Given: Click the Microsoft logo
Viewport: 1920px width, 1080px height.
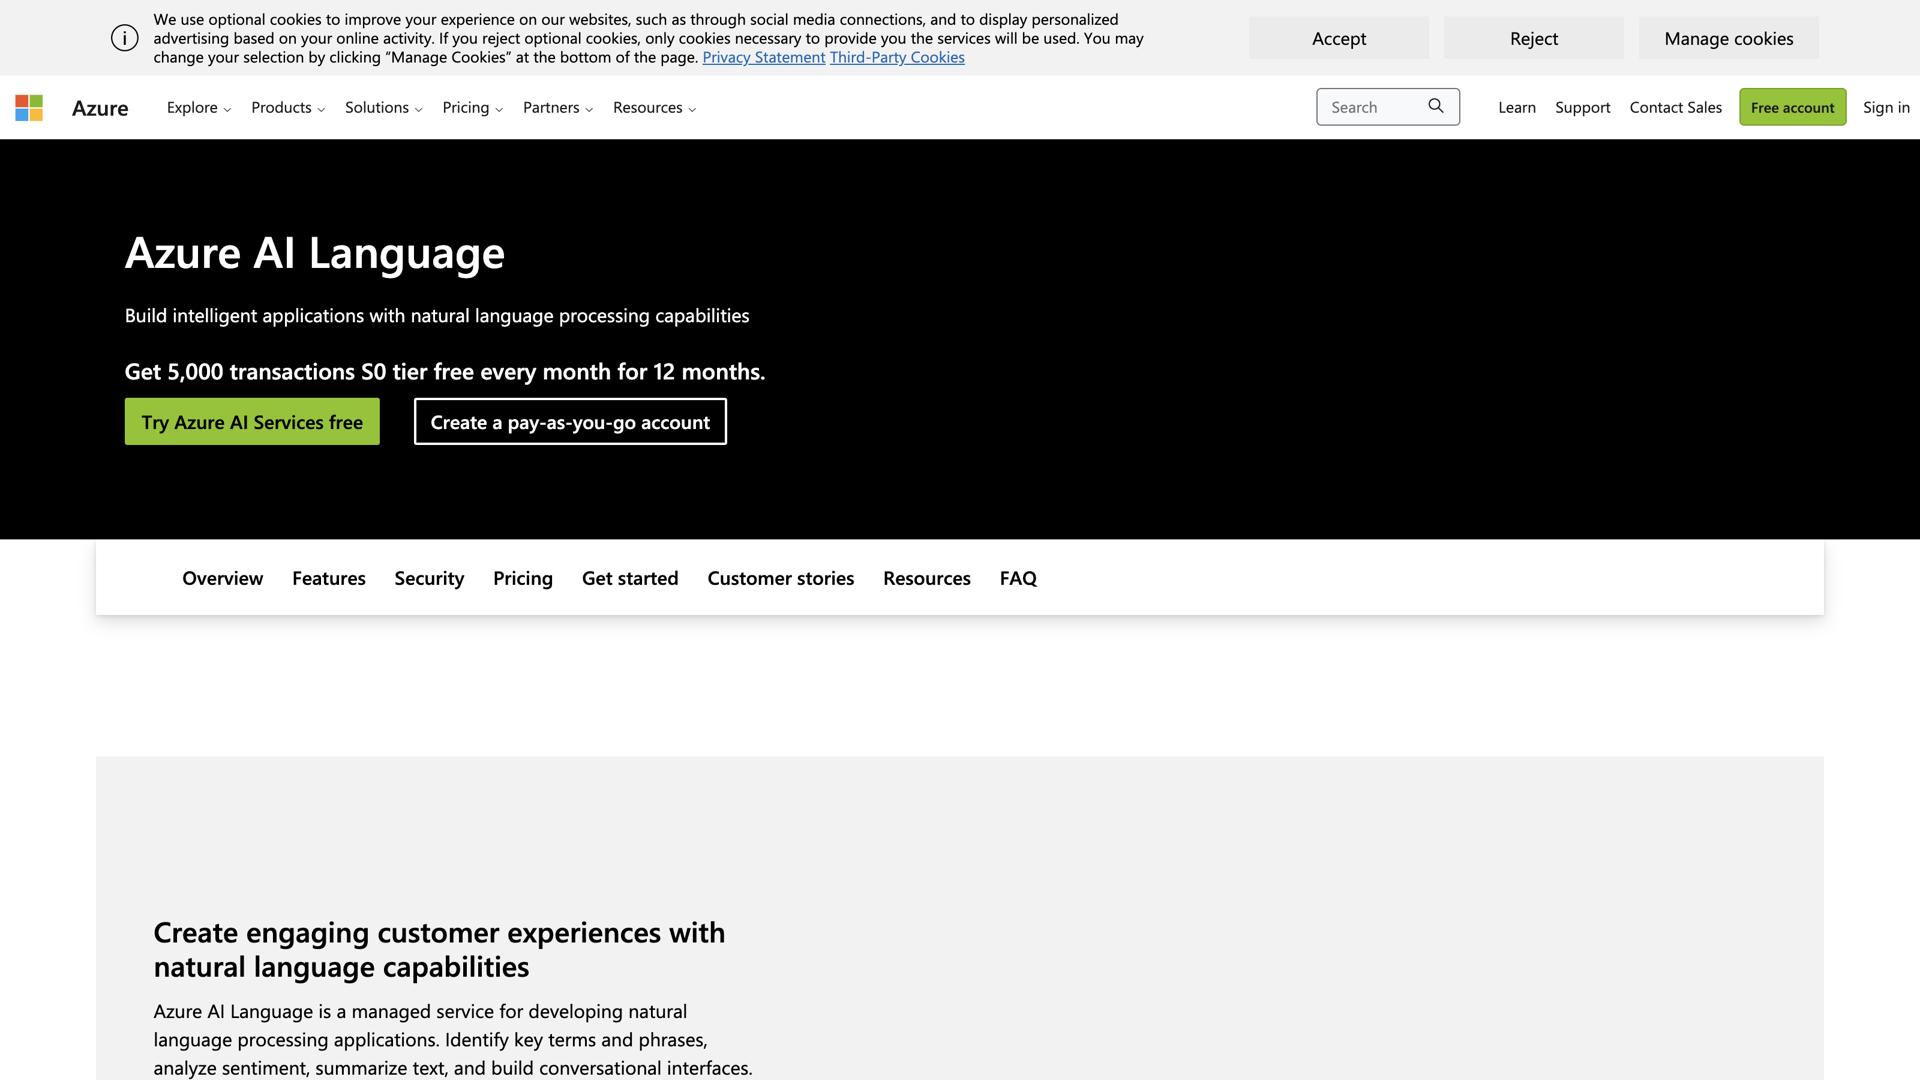Looking at the screenshot, I should [x=29, y=107].
